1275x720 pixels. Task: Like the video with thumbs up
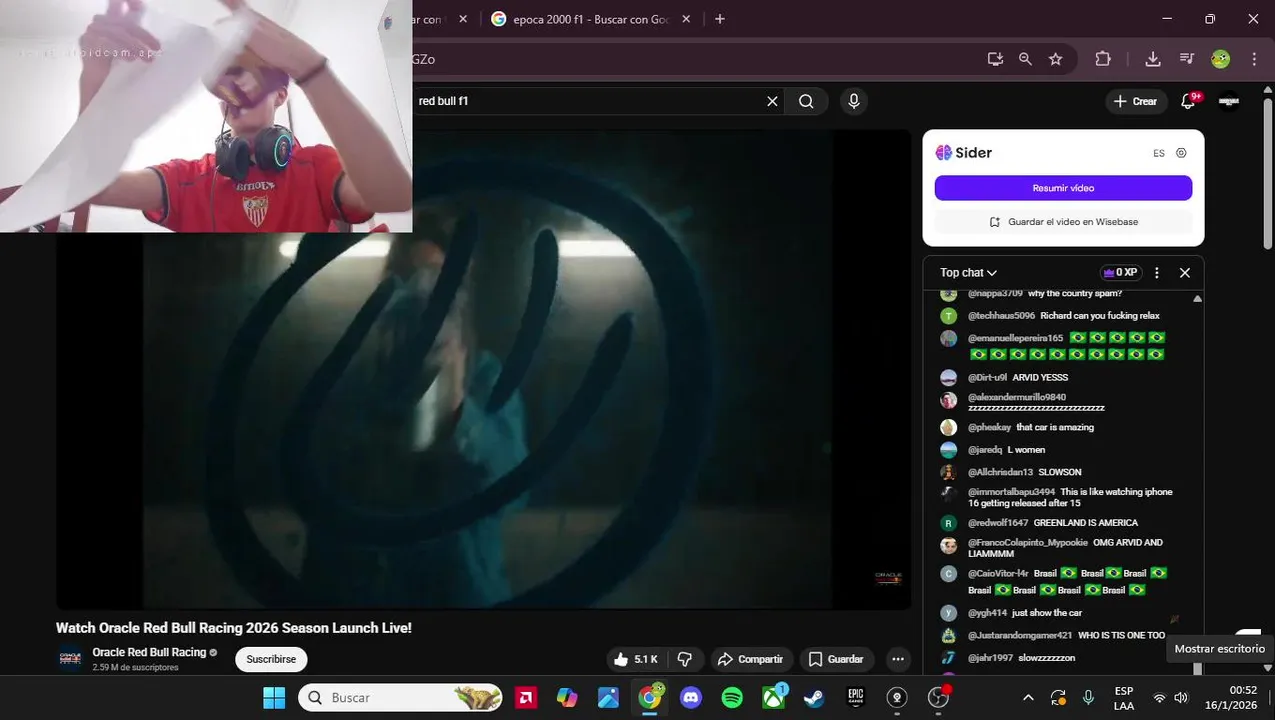click(x=636, y=659)
